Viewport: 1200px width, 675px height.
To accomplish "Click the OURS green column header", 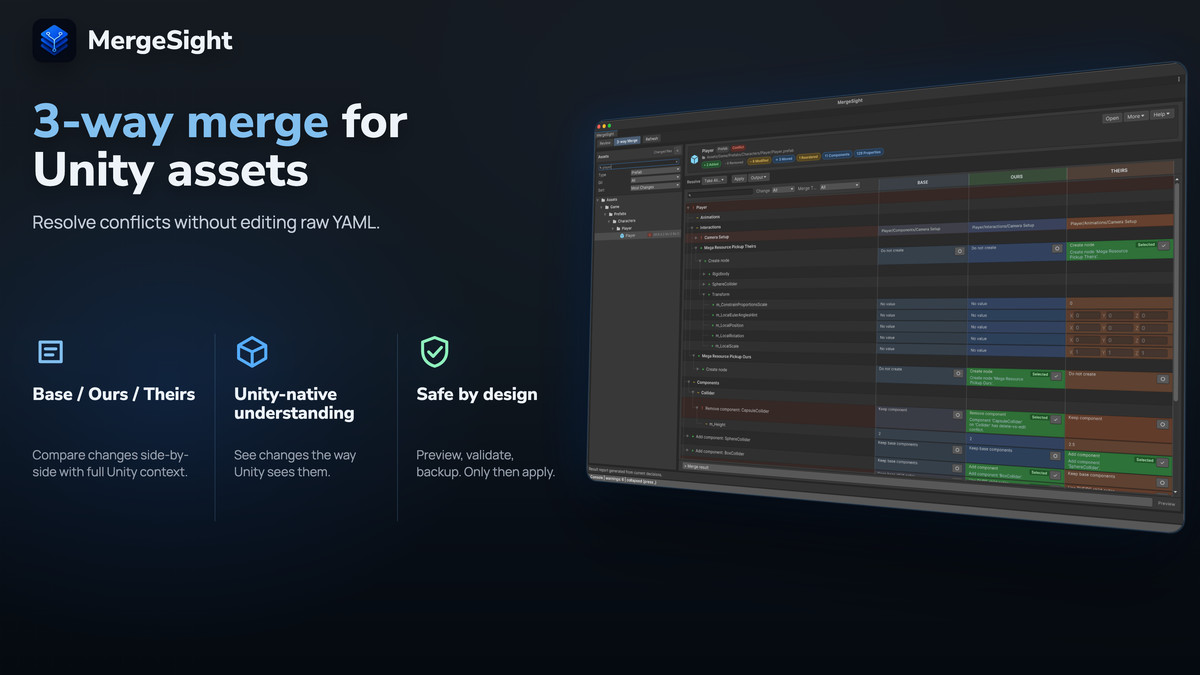I will pos(1017,177).
